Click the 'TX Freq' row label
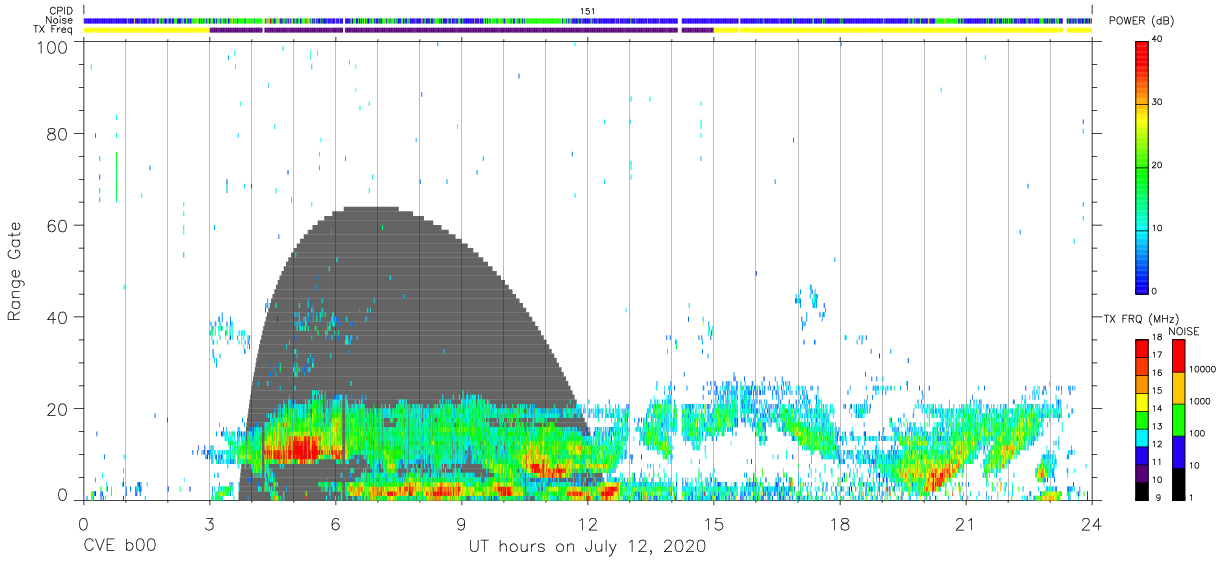The width and height of the screenshot is (1228, 567). pos(55,30)
